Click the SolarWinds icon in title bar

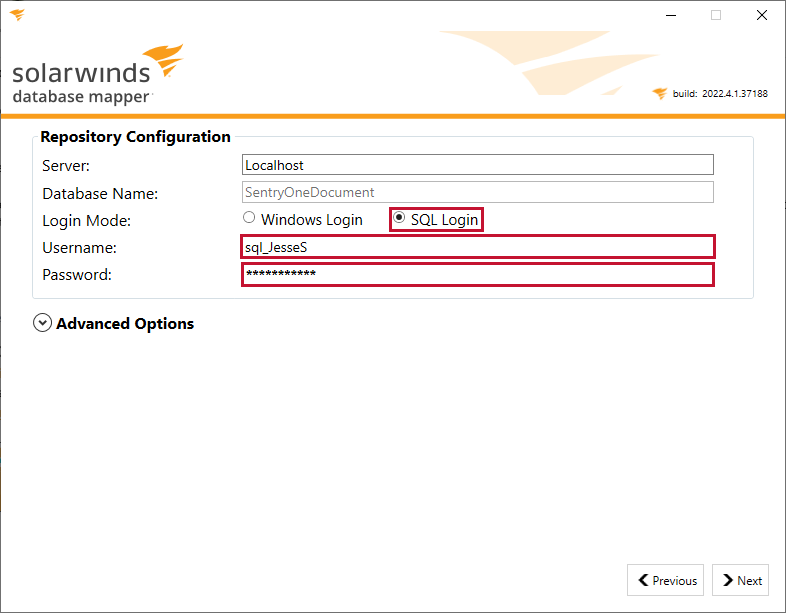click(17, 15)
